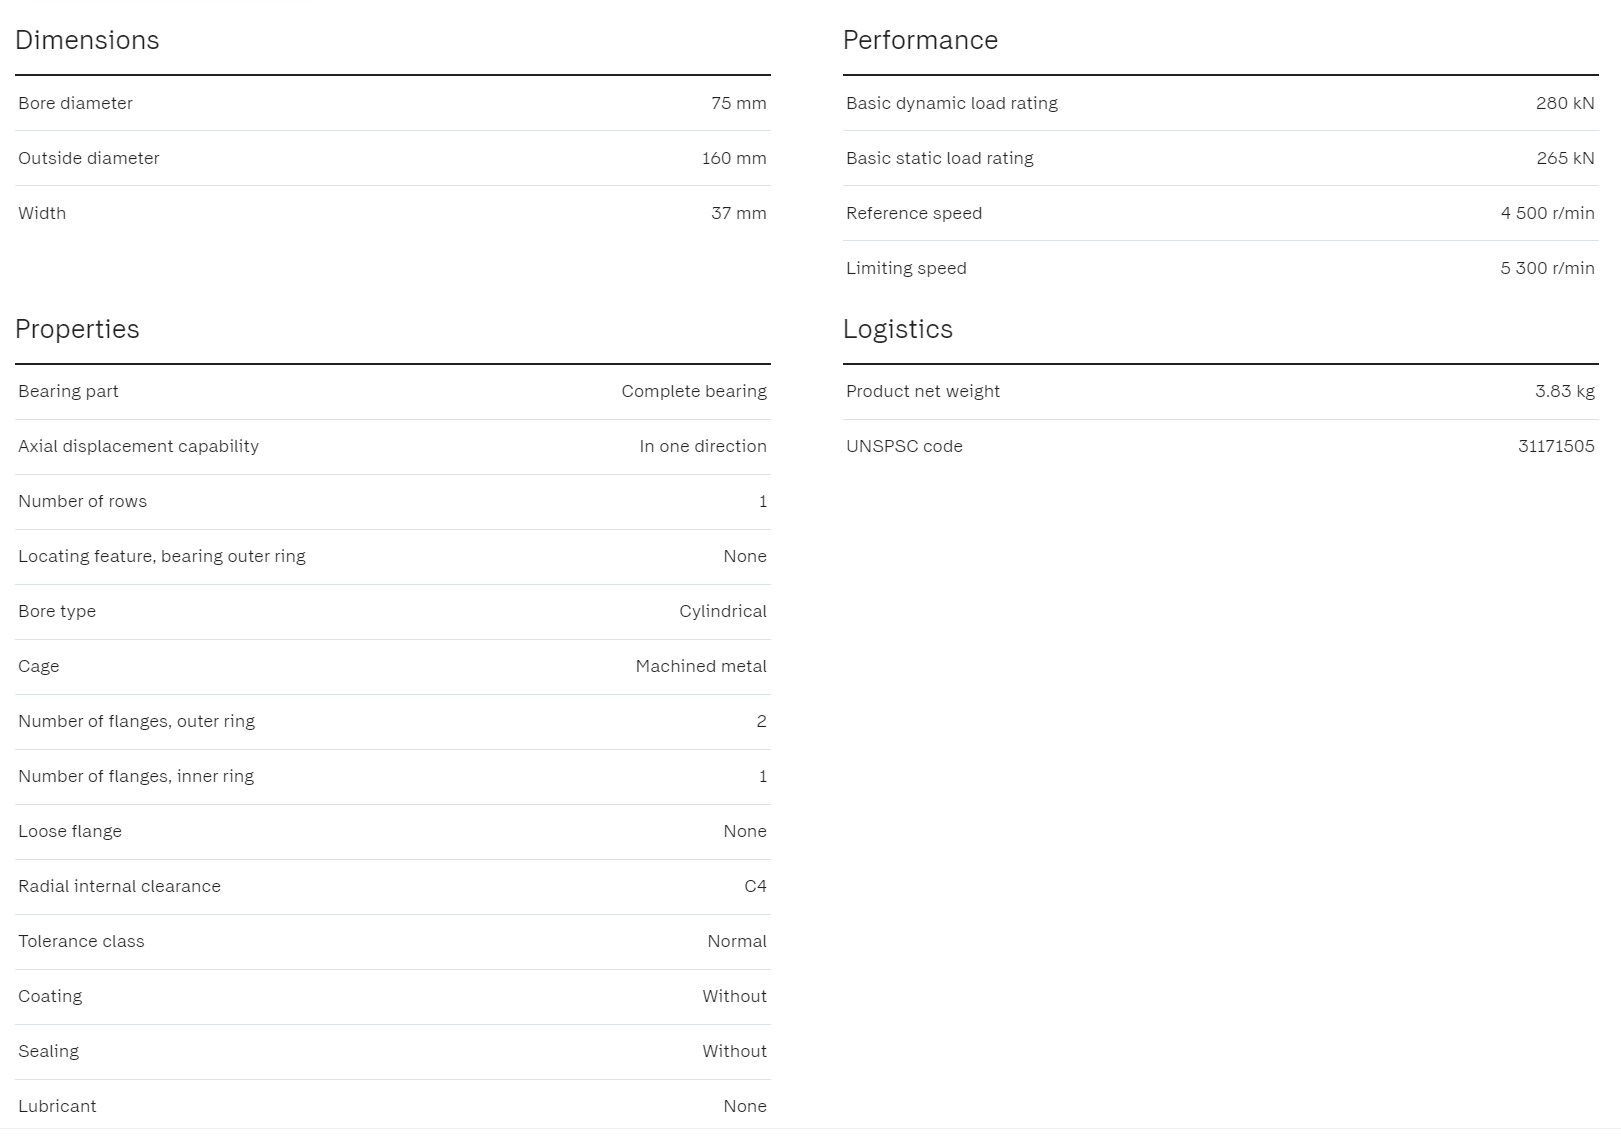Select the Width 37 mm value

[739, 213]
